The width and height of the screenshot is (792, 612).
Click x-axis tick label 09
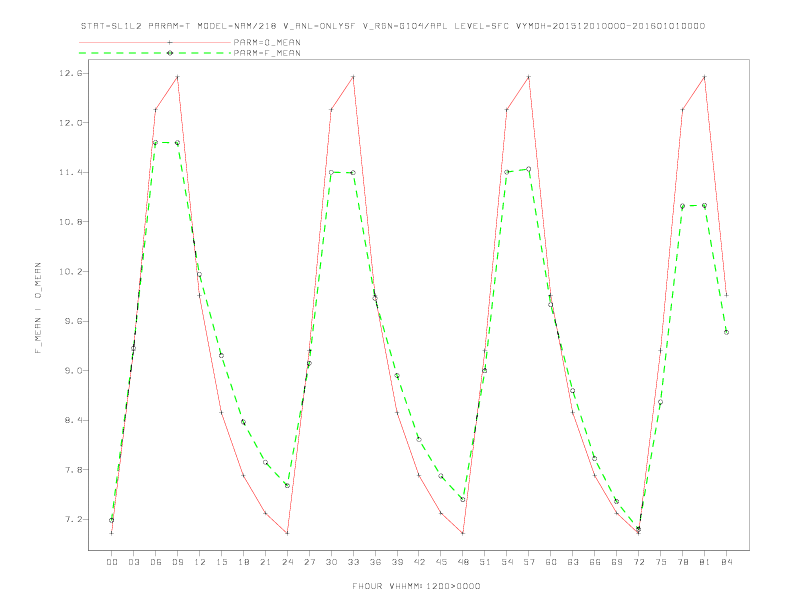[177, 562]
